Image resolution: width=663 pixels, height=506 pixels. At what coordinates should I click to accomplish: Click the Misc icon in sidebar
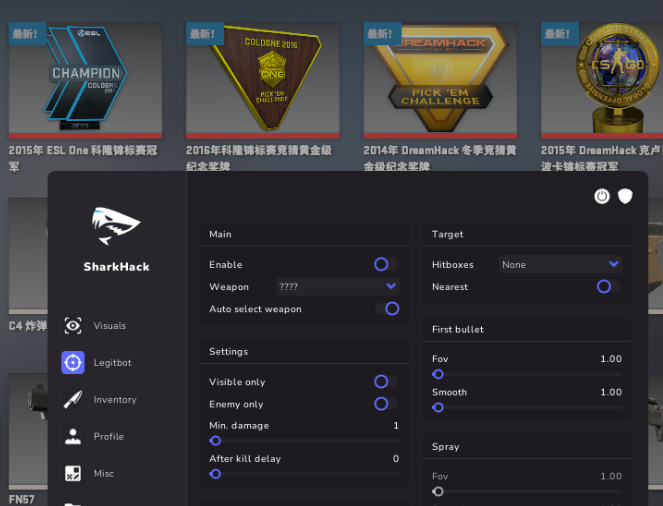point(73,473)
